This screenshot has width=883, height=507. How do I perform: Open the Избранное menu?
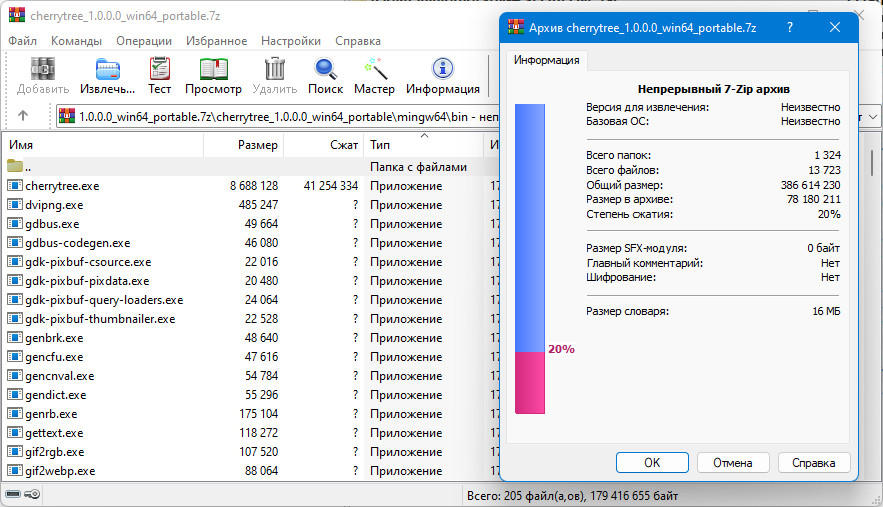[x=216, y=41]
